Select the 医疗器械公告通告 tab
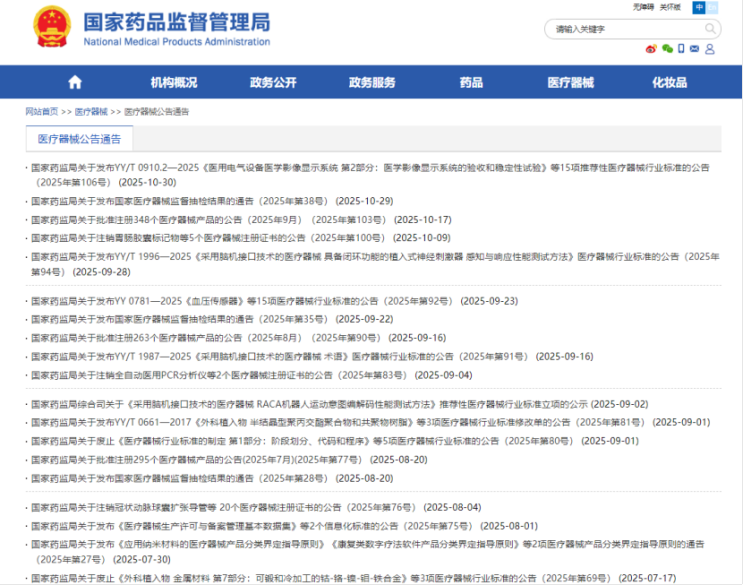743x585 pixels. click(x=79, y=139)
